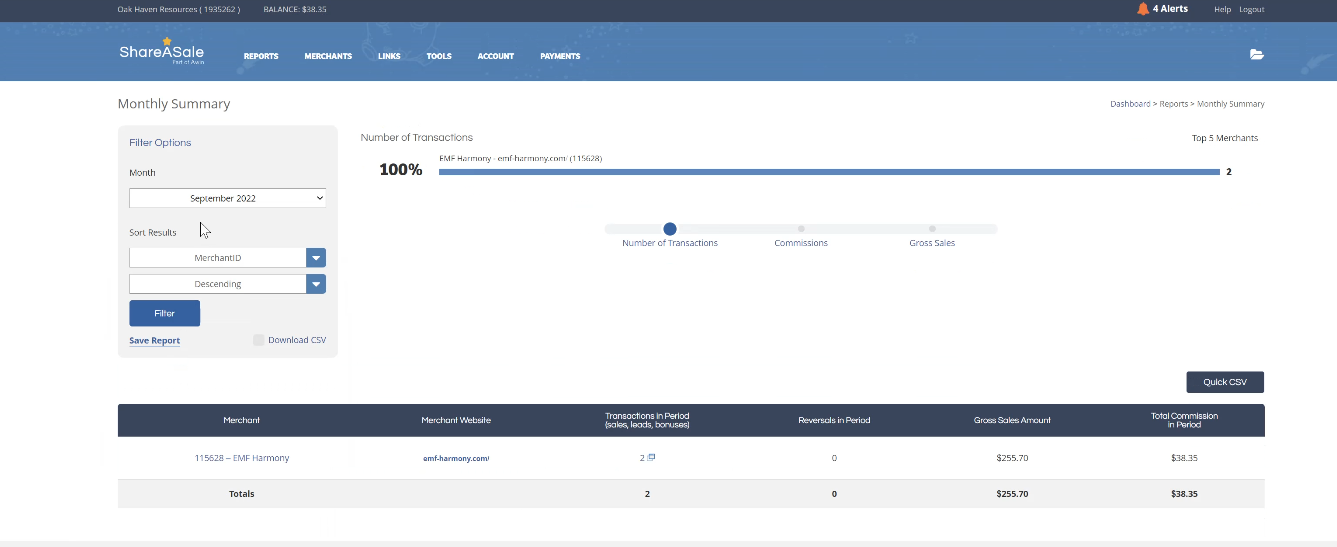The height and width of the screenshot is (547, 1337).
Task: Open the TOOLS menu
Action: coord(439,56)
